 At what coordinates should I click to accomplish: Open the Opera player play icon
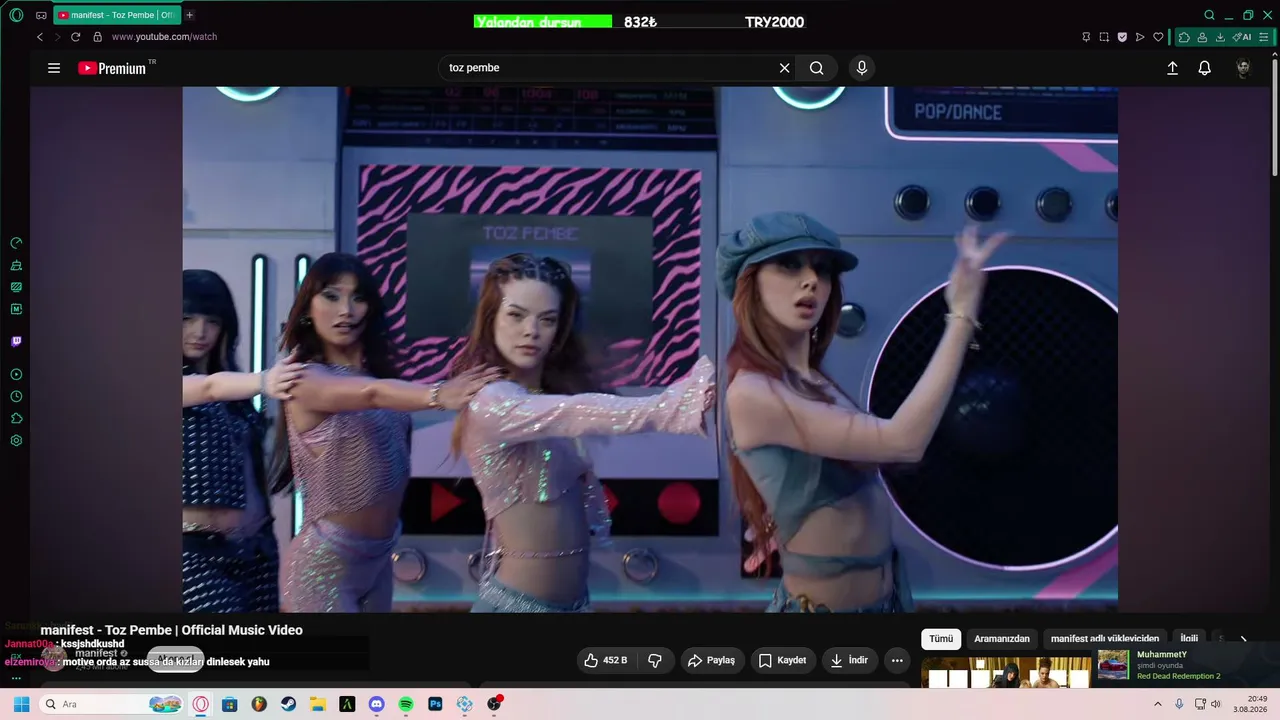pos(1140,37)
